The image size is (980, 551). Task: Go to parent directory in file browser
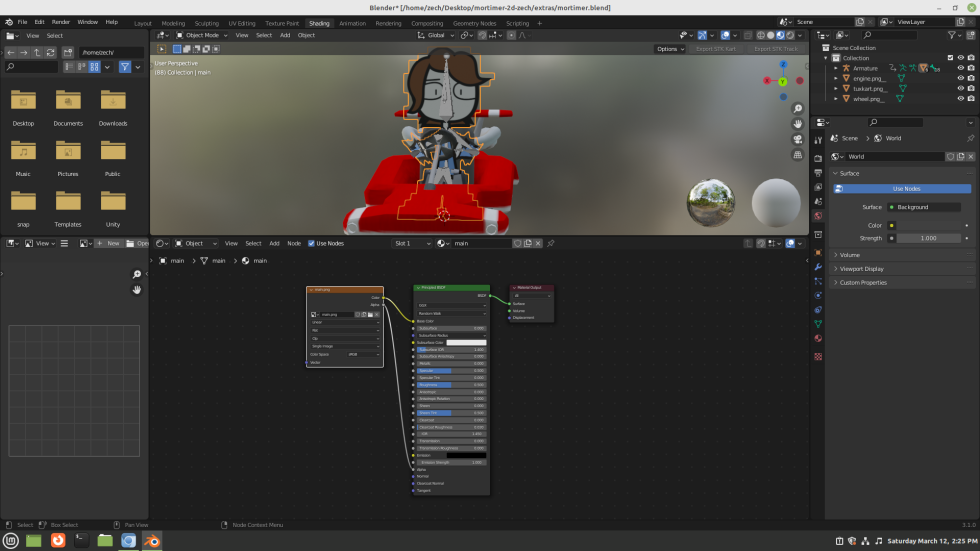click(x=37, y=52)
